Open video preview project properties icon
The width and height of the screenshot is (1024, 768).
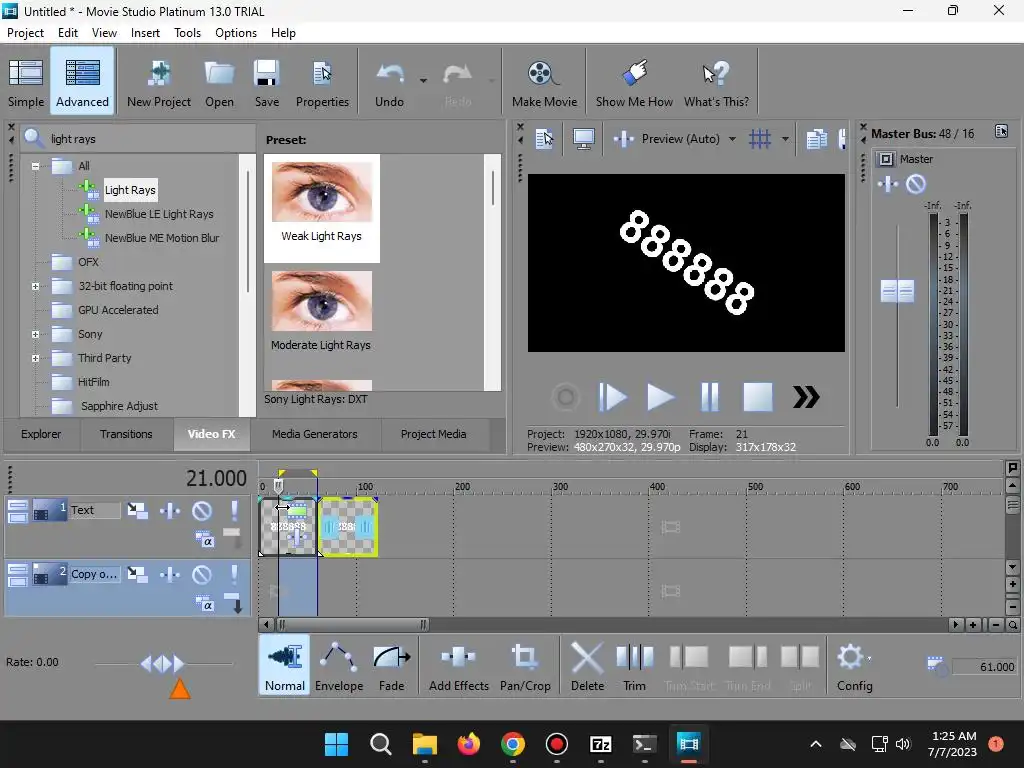(544, 139)
